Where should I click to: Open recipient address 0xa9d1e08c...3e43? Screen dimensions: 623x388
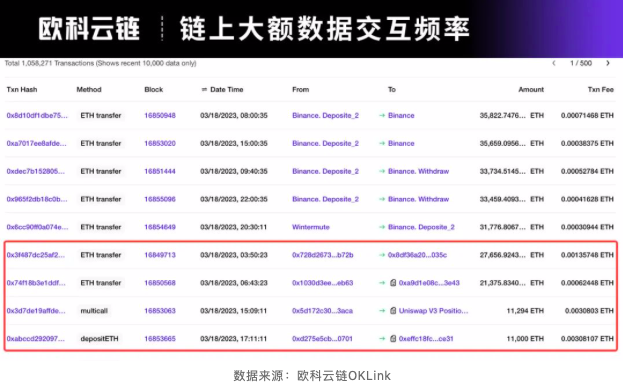429,283
